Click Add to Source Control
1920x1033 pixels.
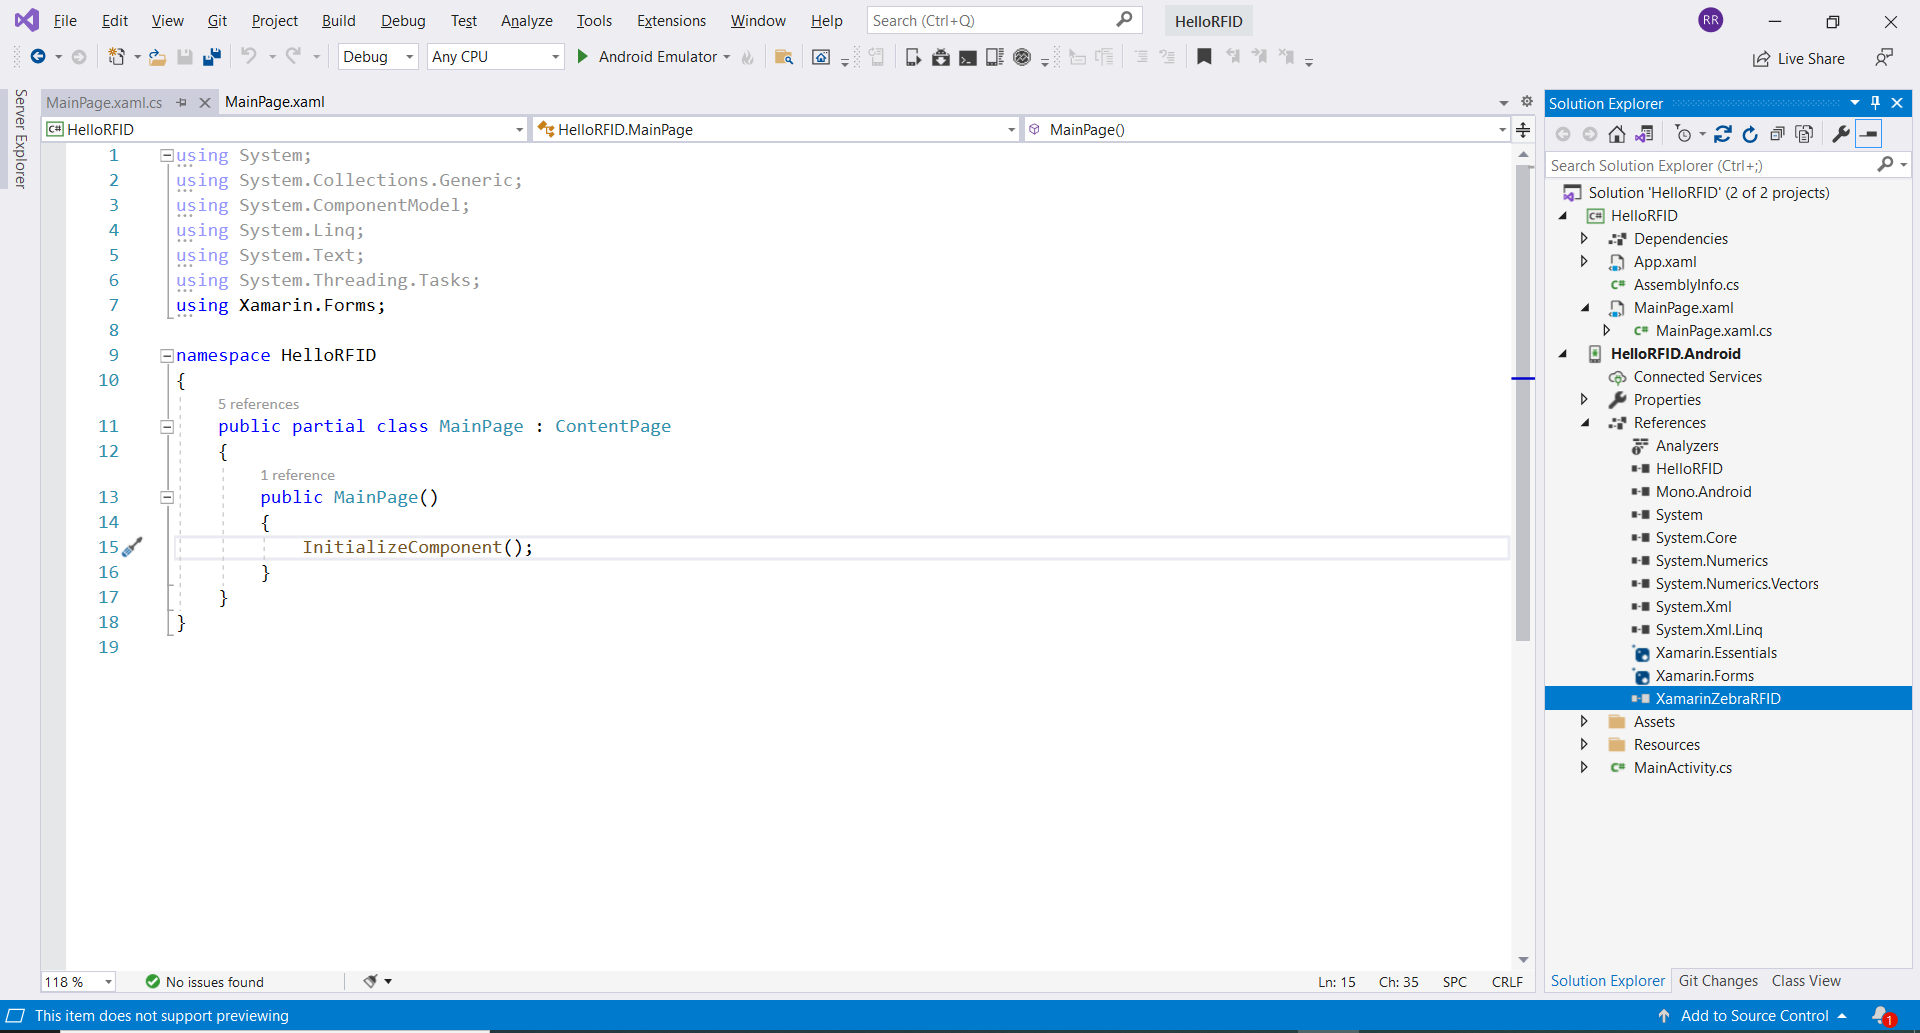click(1752, 1016)
